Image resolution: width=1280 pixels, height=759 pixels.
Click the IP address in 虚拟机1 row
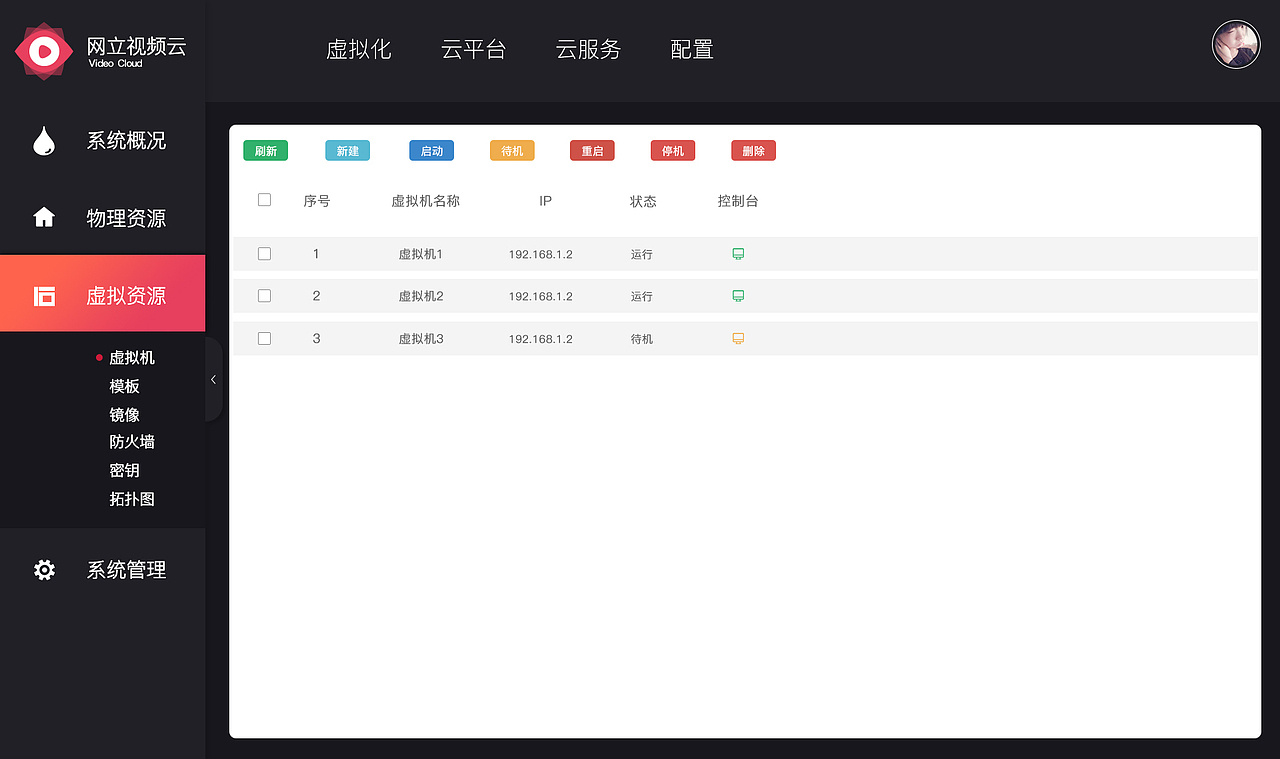(541, 254)
